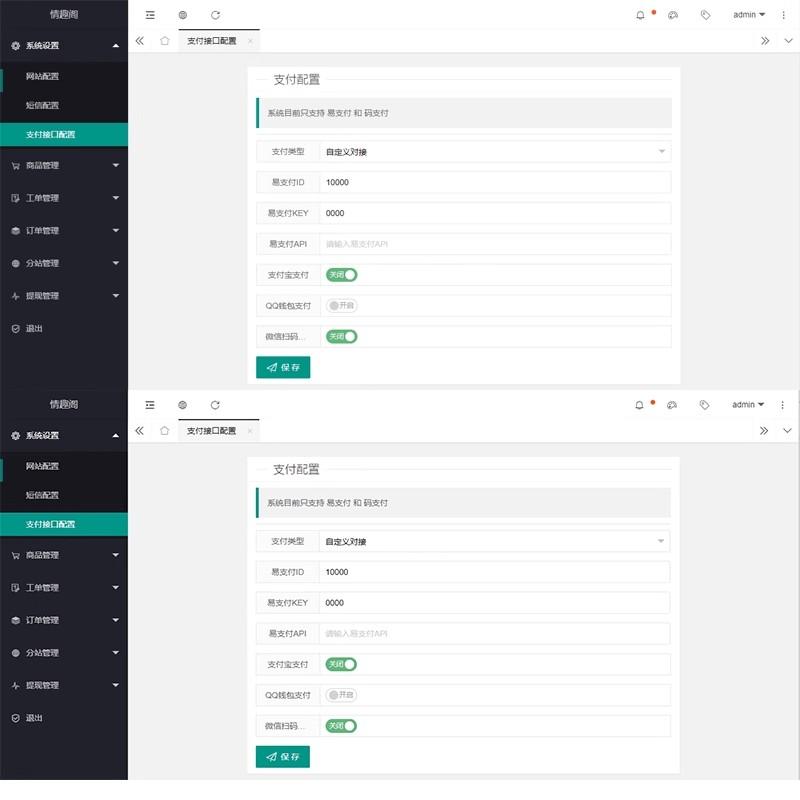Close the 支付接口配置 tab in the upper tab bar

[x=250, y=41]
